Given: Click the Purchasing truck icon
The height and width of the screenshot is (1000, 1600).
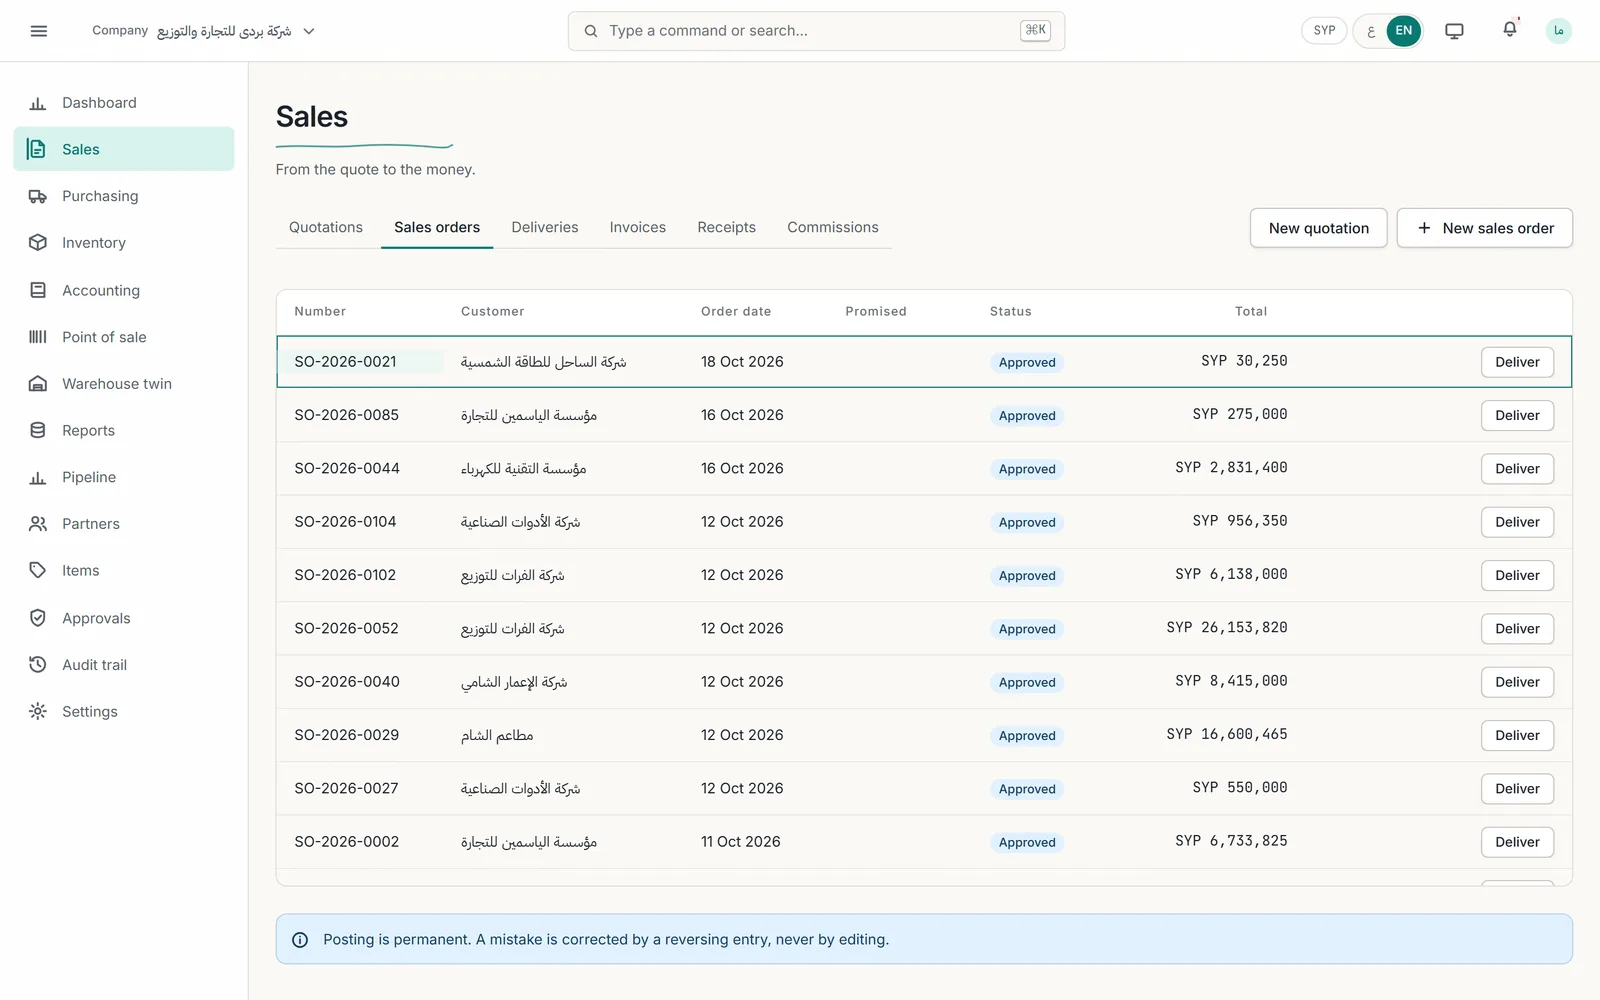Looking at the screenshot, I should (38, 196).
